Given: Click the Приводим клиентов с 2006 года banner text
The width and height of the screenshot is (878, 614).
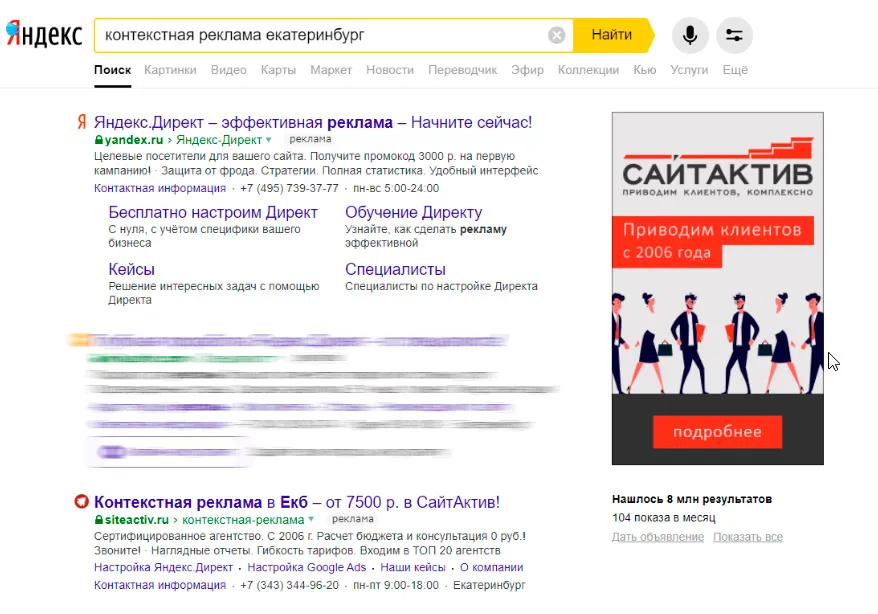Looking at the screenshot, I should click(712, 241).
